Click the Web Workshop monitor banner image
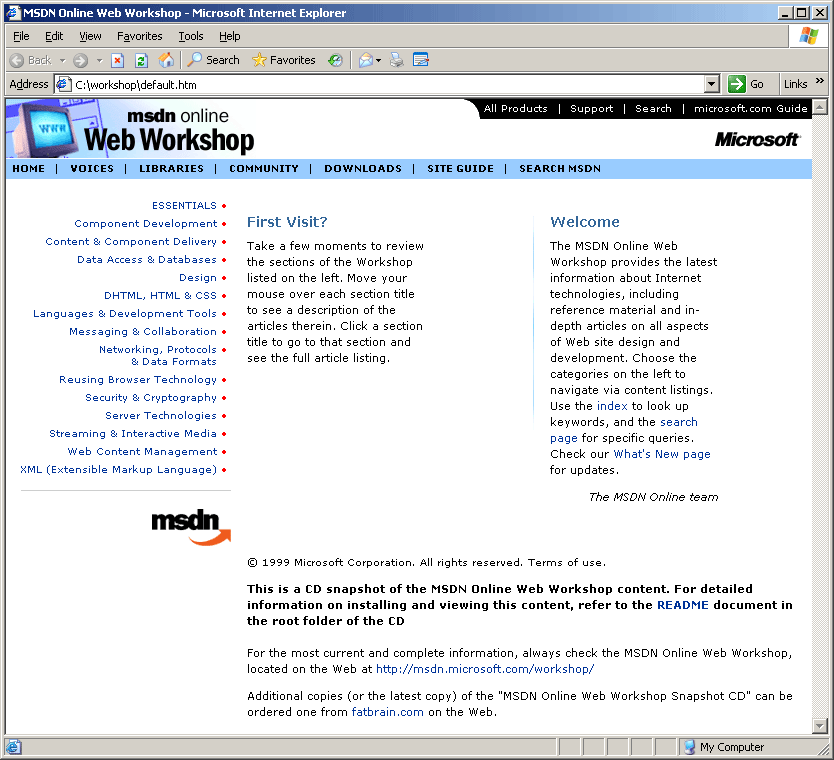 pos(130,129)
